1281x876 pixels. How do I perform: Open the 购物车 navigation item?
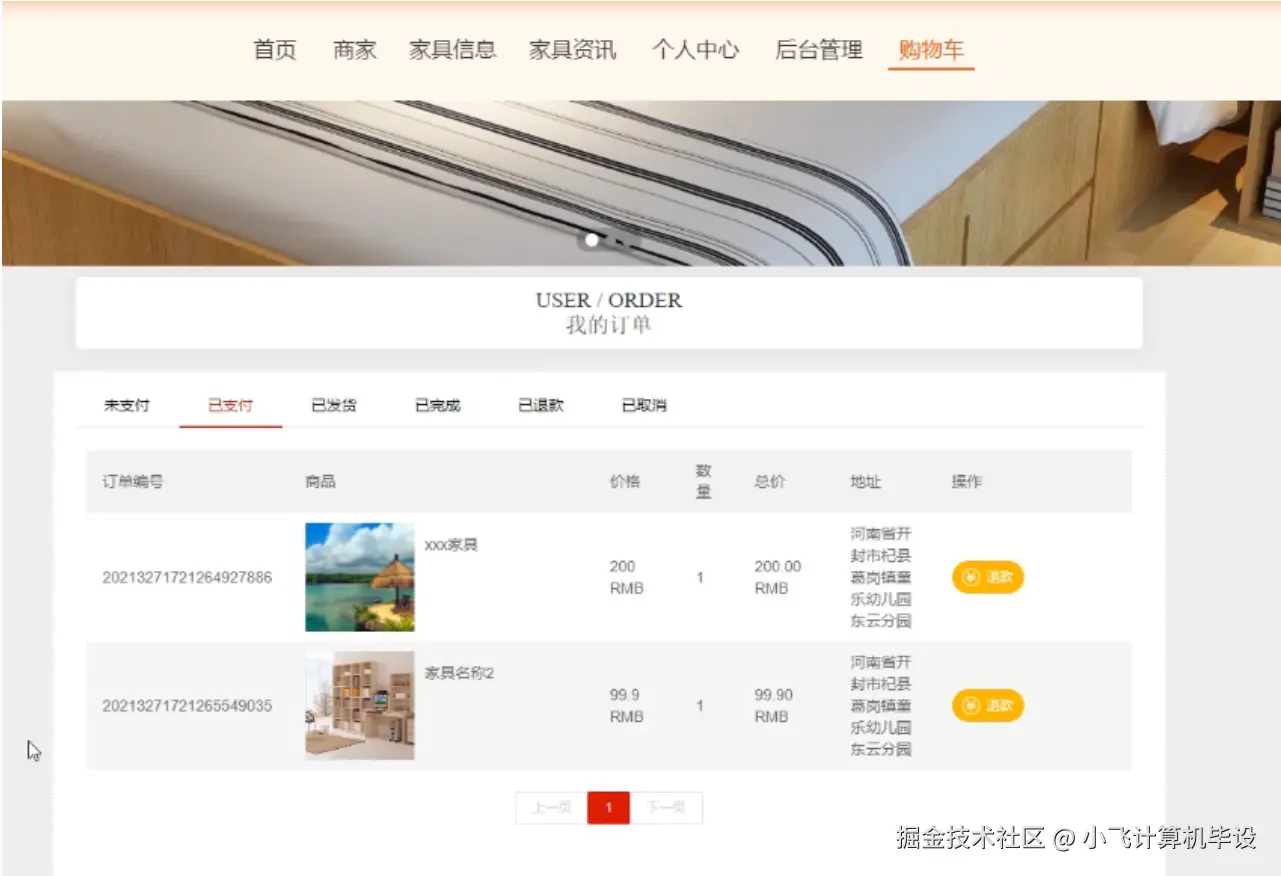(930, 50)
